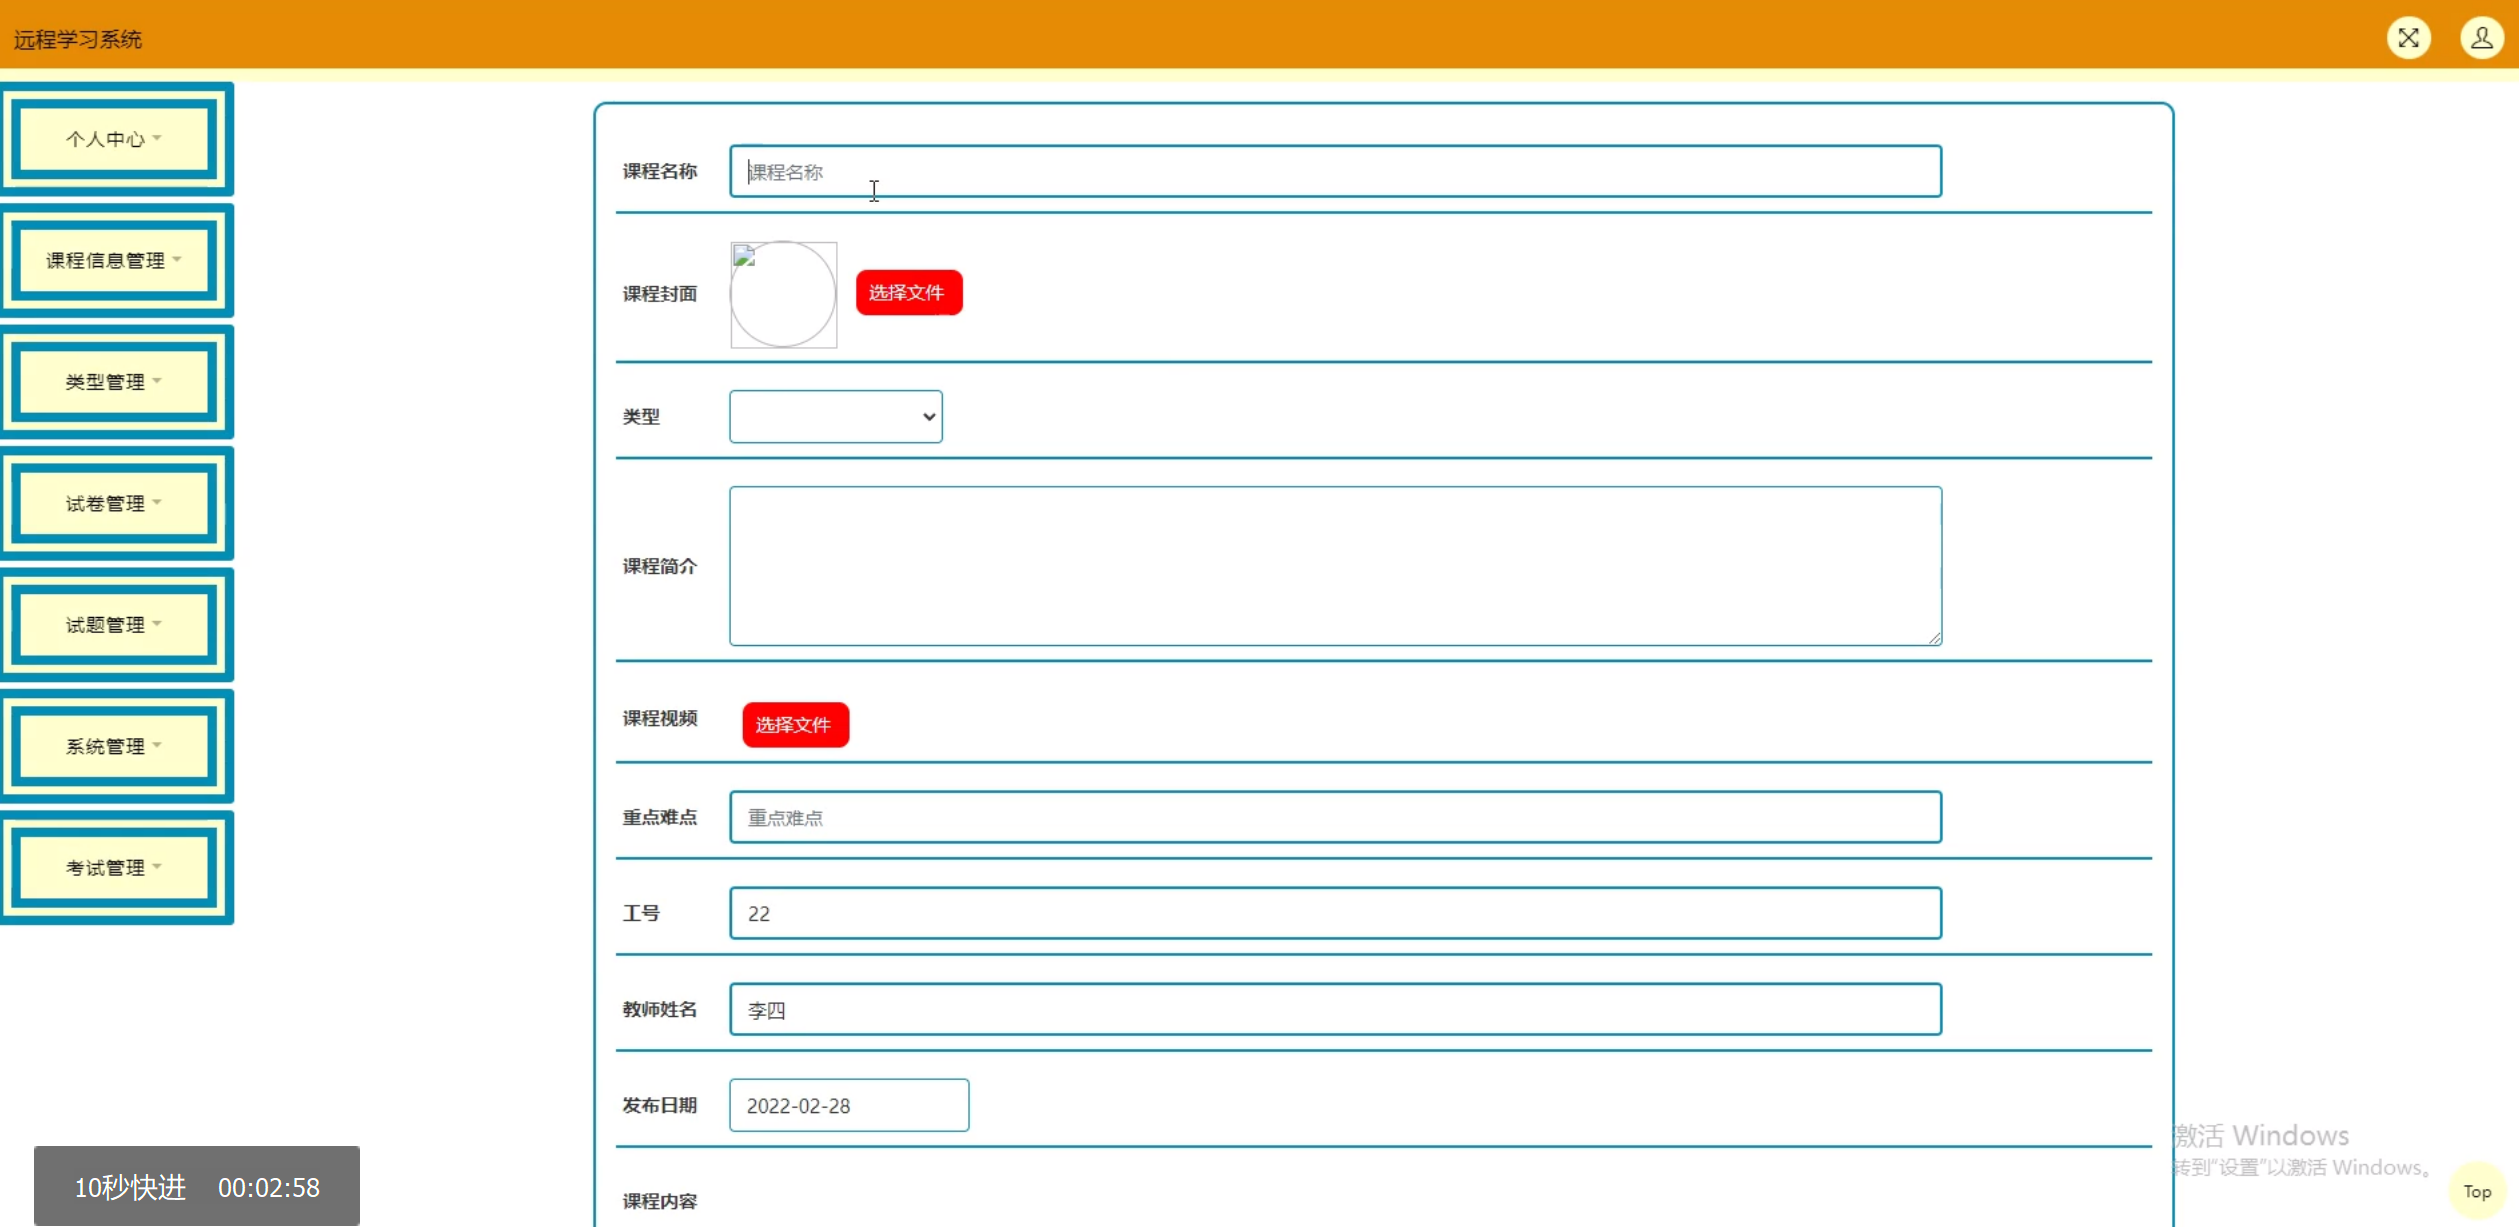Click the 重点难点 input field
The width and height of the screenshot is (2519, 1227).
click(x=1334, y=817)
